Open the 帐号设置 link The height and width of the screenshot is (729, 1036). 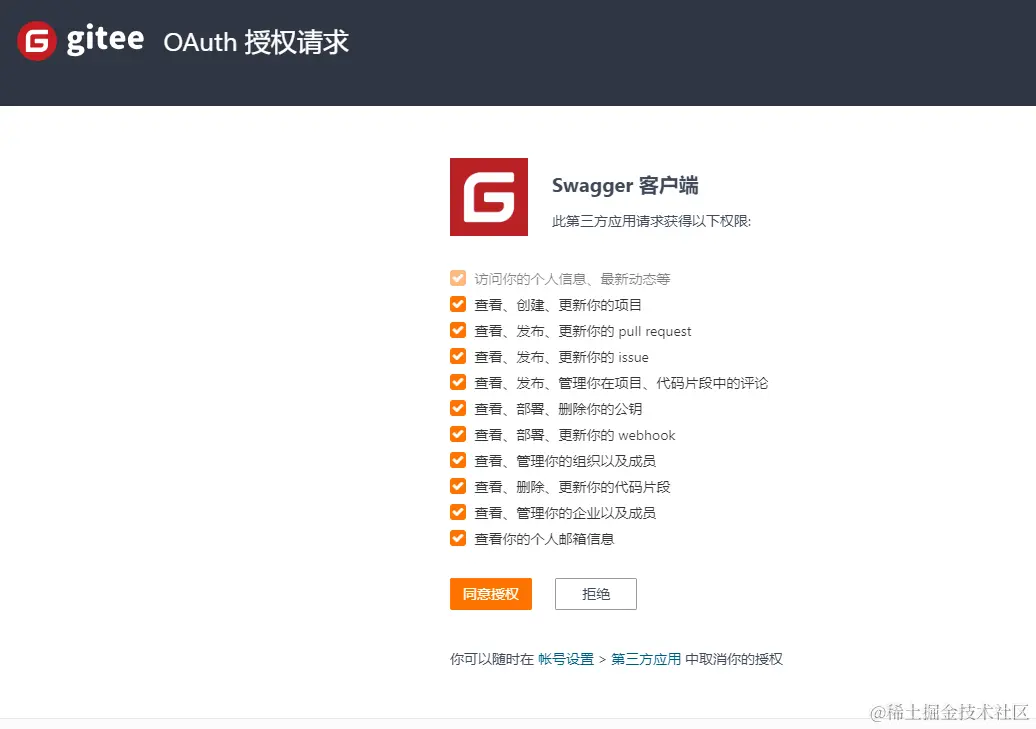[566, 659]
